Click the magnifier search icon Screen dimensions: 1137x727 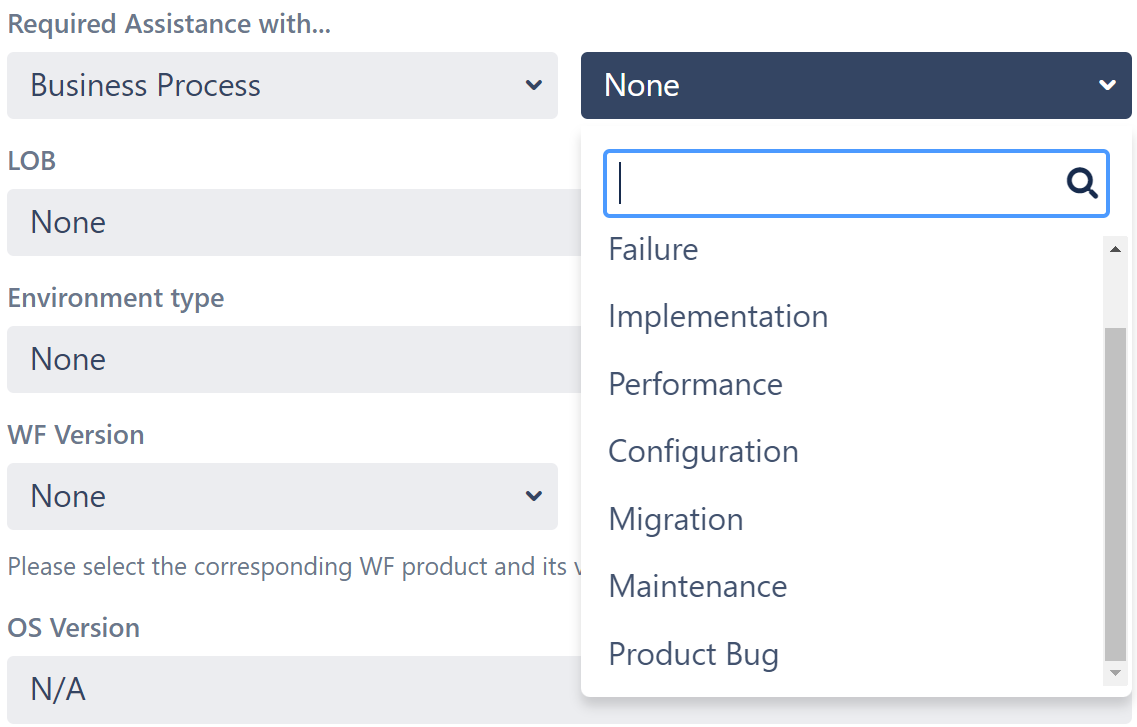[1081, 183]
